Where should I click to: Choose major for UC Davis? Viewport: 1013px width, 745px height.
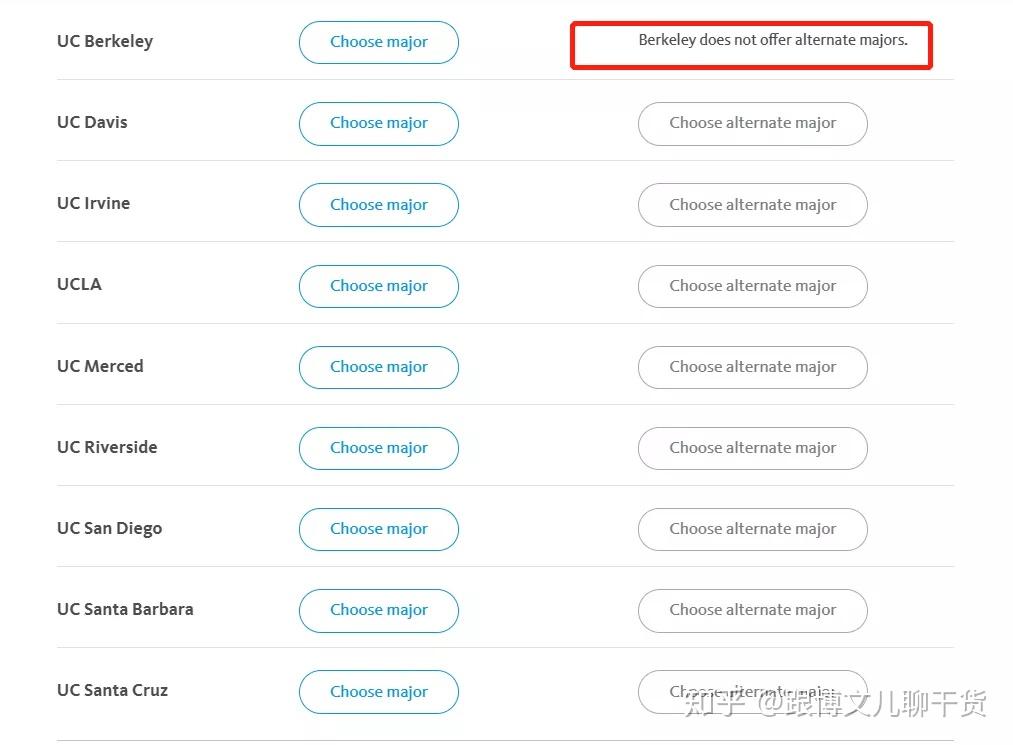point(378,123)
